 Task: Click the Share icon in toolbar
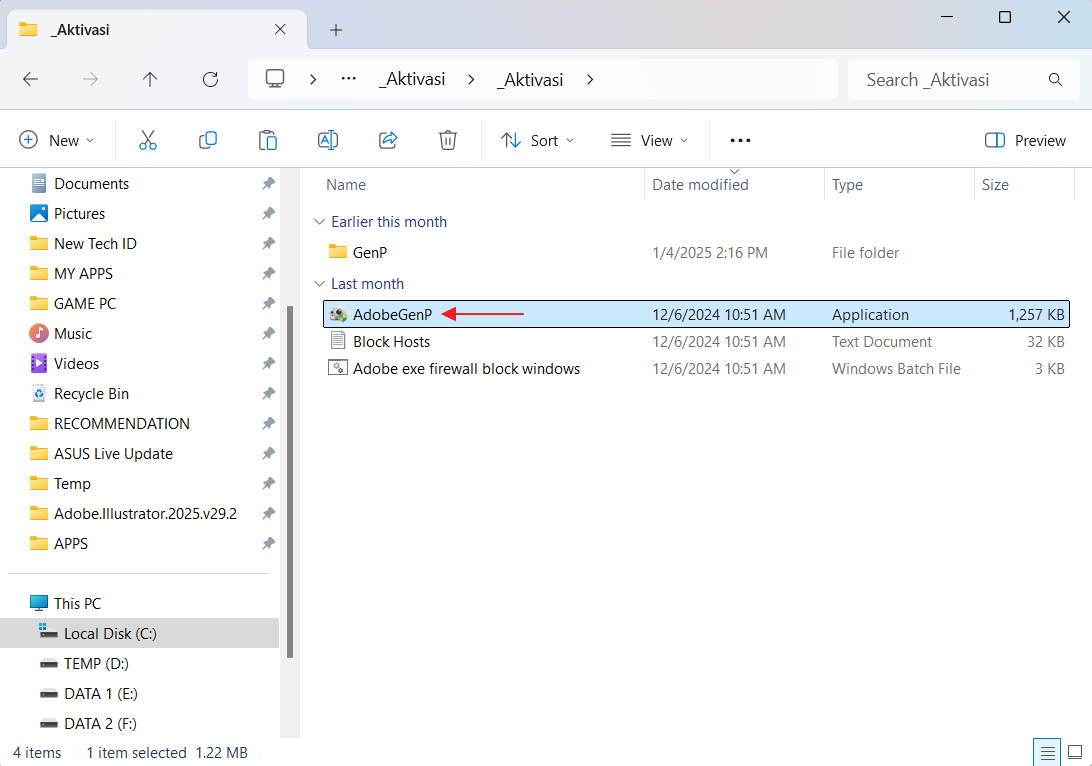click(x=388, y=141)
